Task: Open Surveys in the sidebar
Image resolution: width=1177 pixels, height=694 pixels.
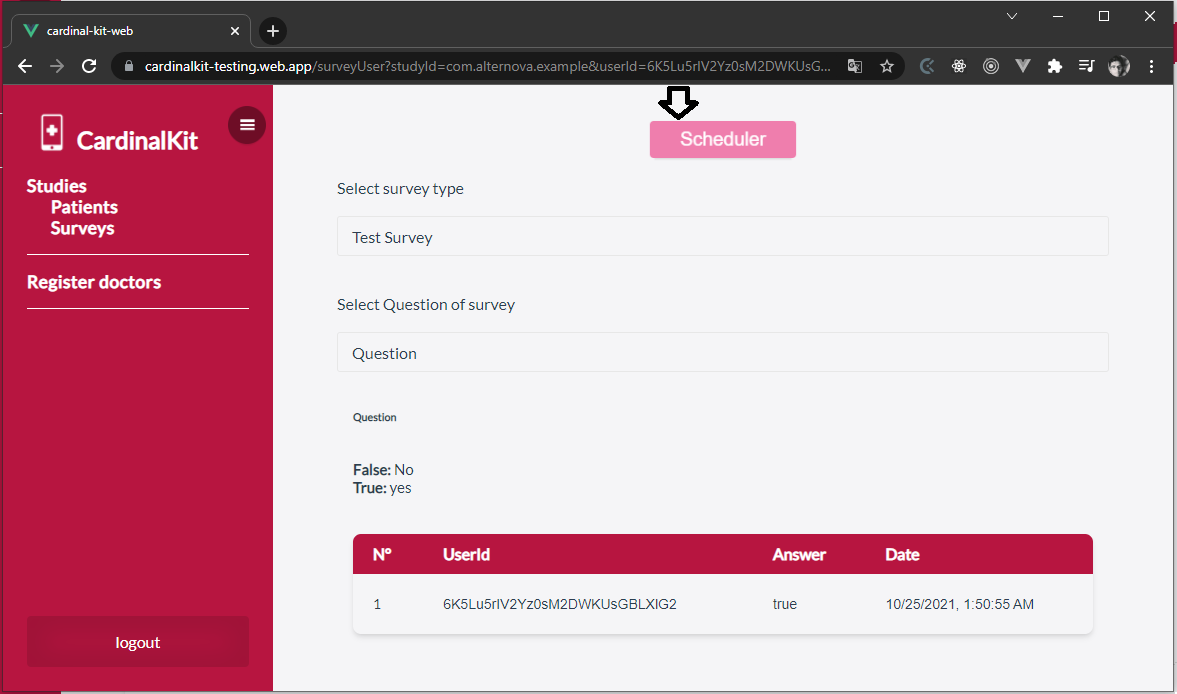Action: pos(82,228)
